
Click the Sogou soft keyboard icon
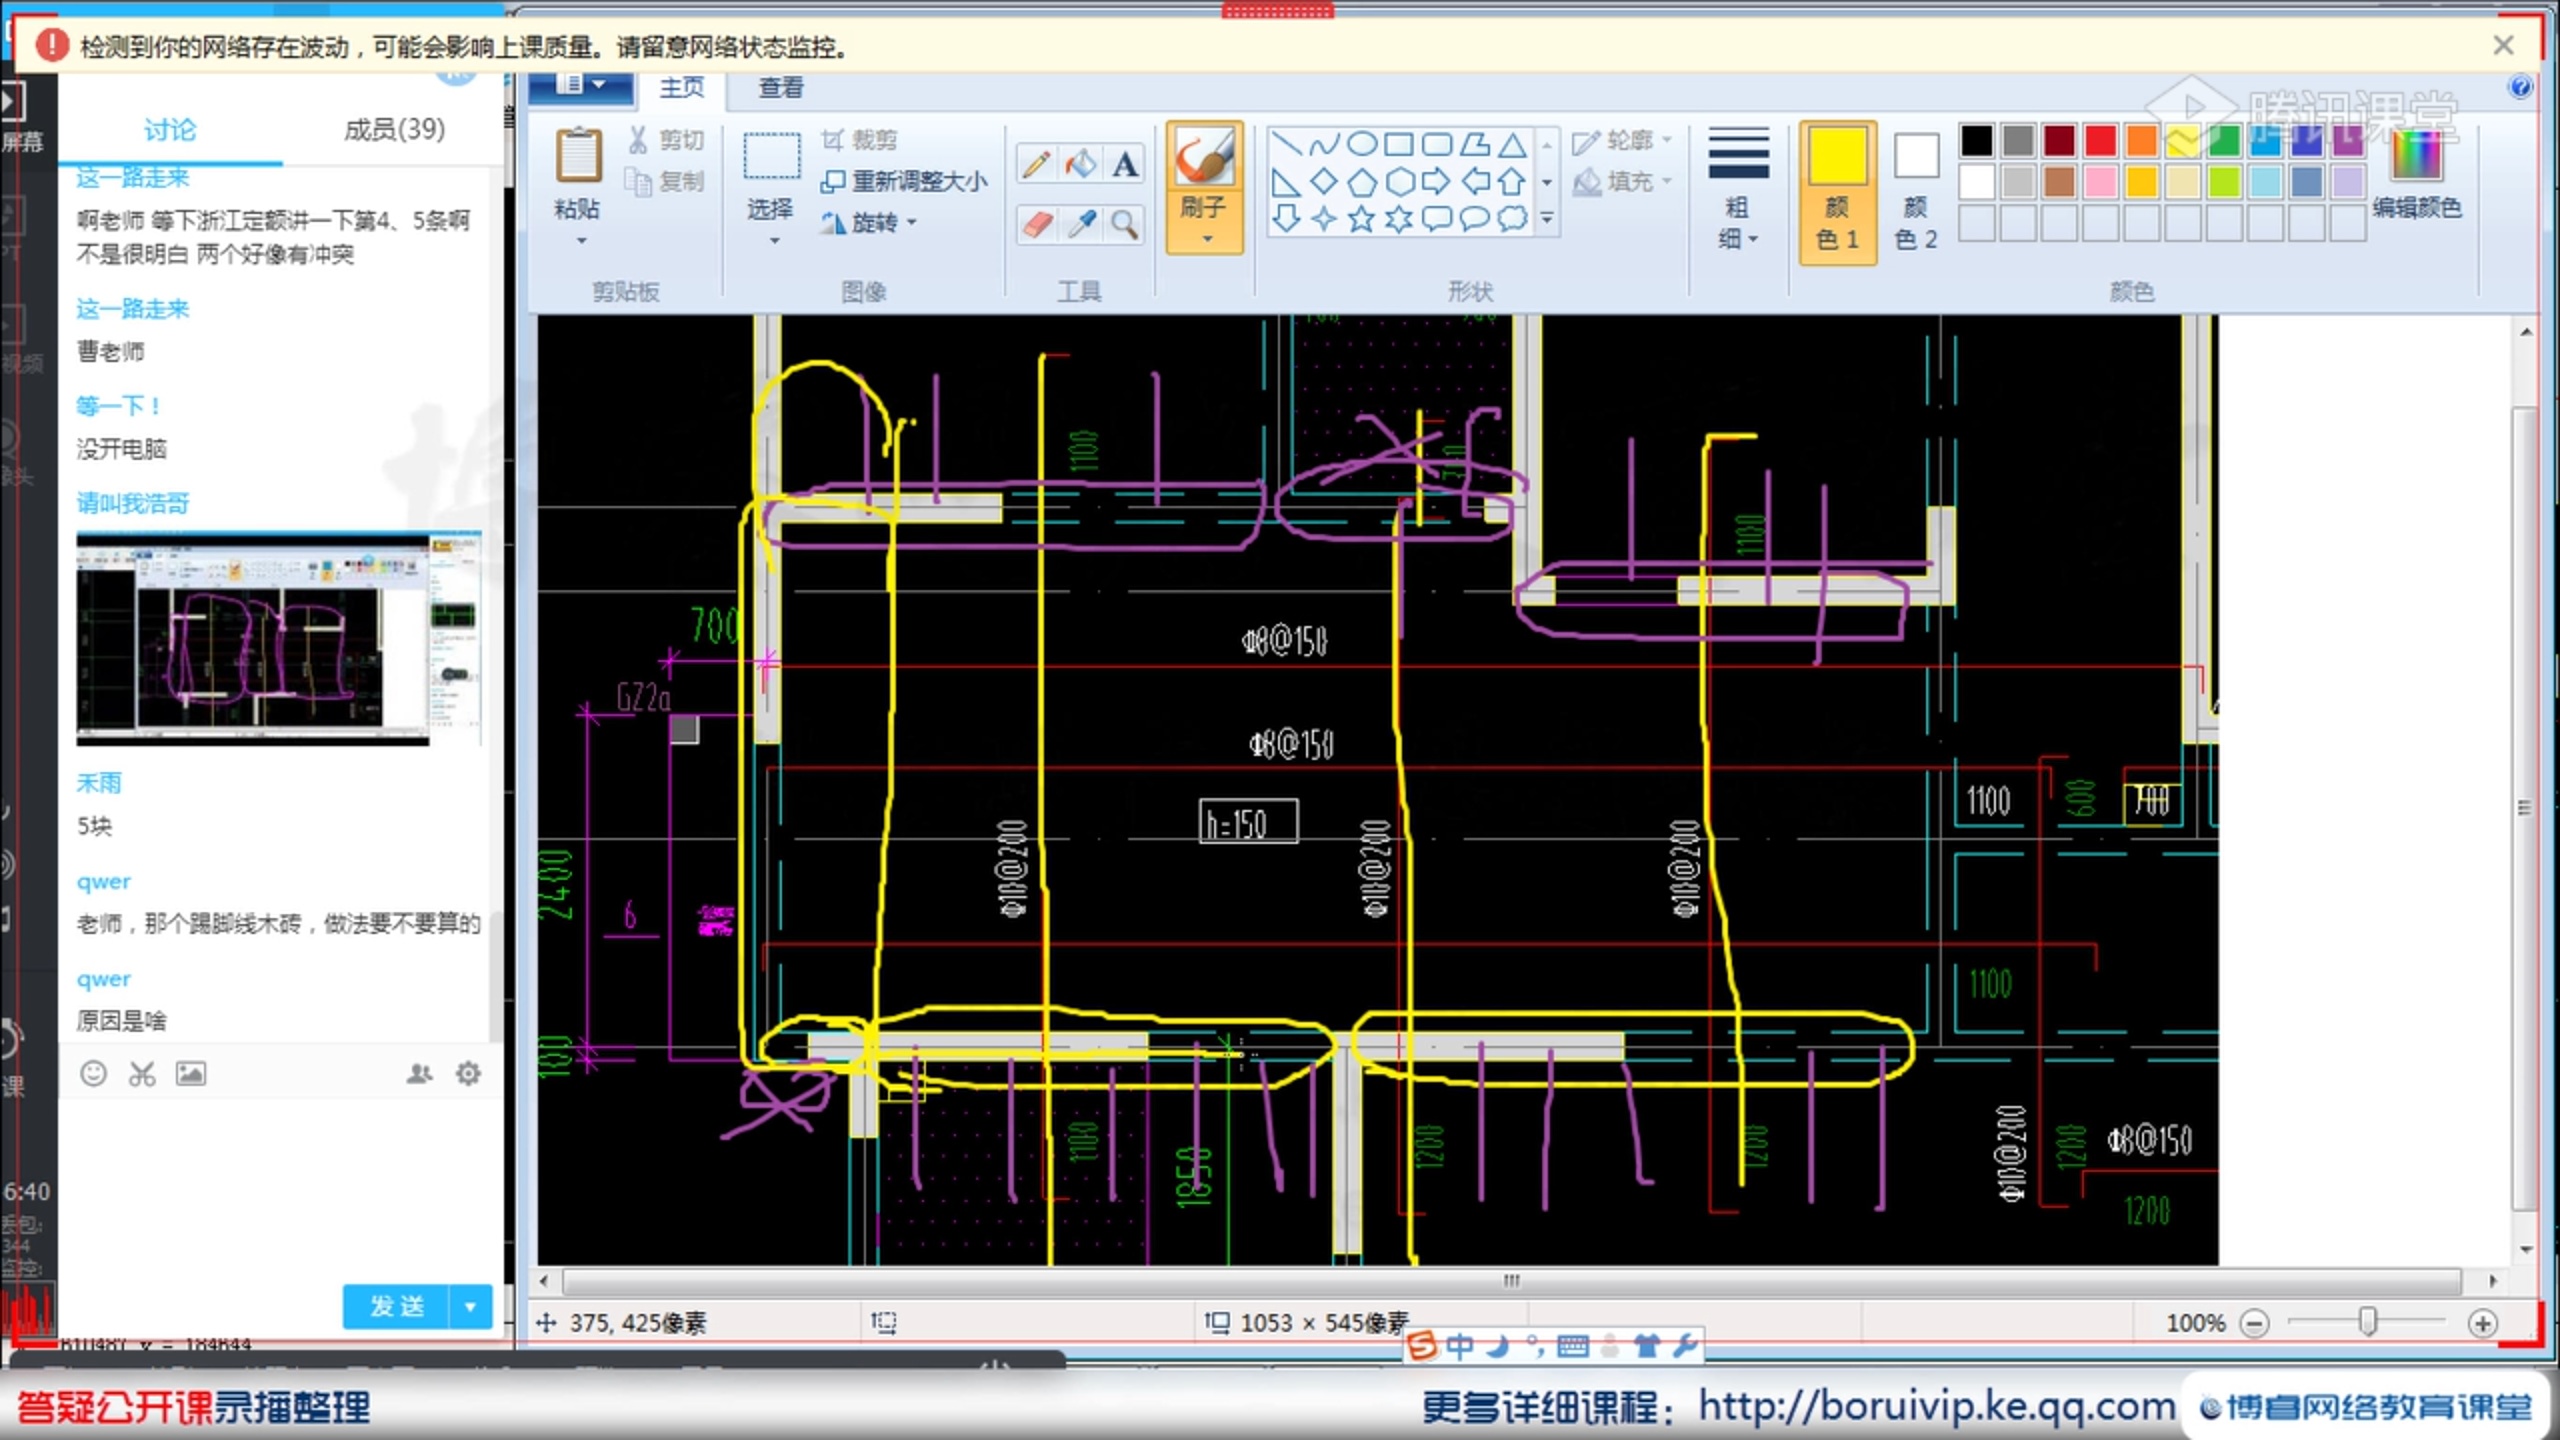[1573, 1346]
